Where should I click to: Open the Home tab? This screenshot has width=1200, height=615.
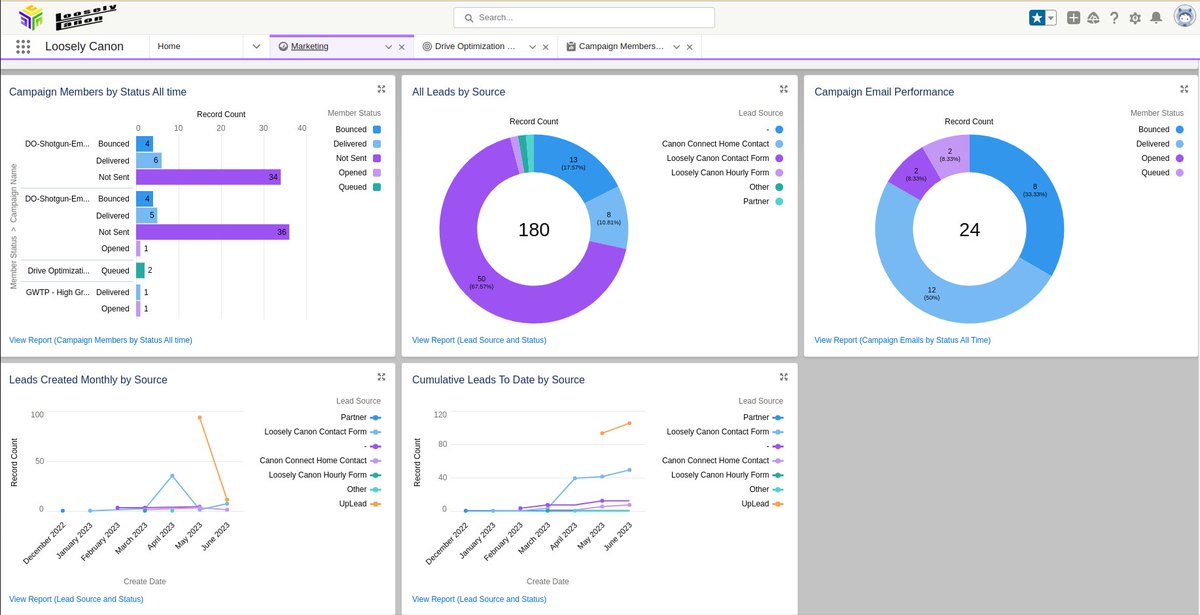(x=169, y=46)
